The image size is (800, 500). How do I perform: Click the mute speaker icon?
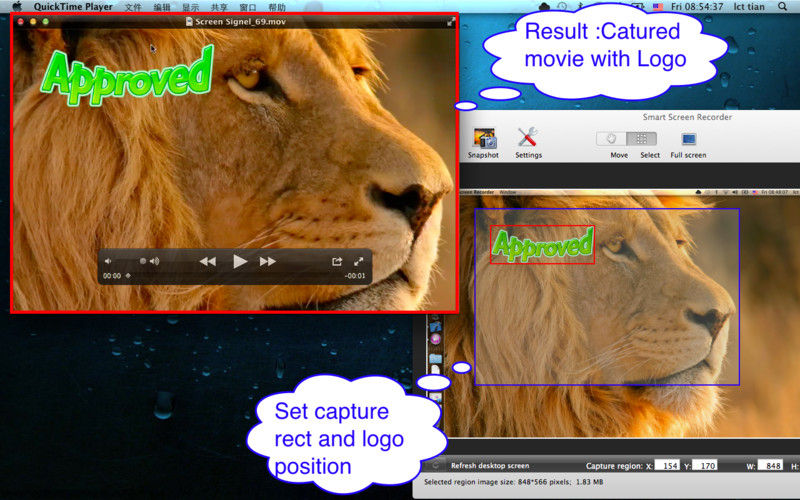coord(108,261)
